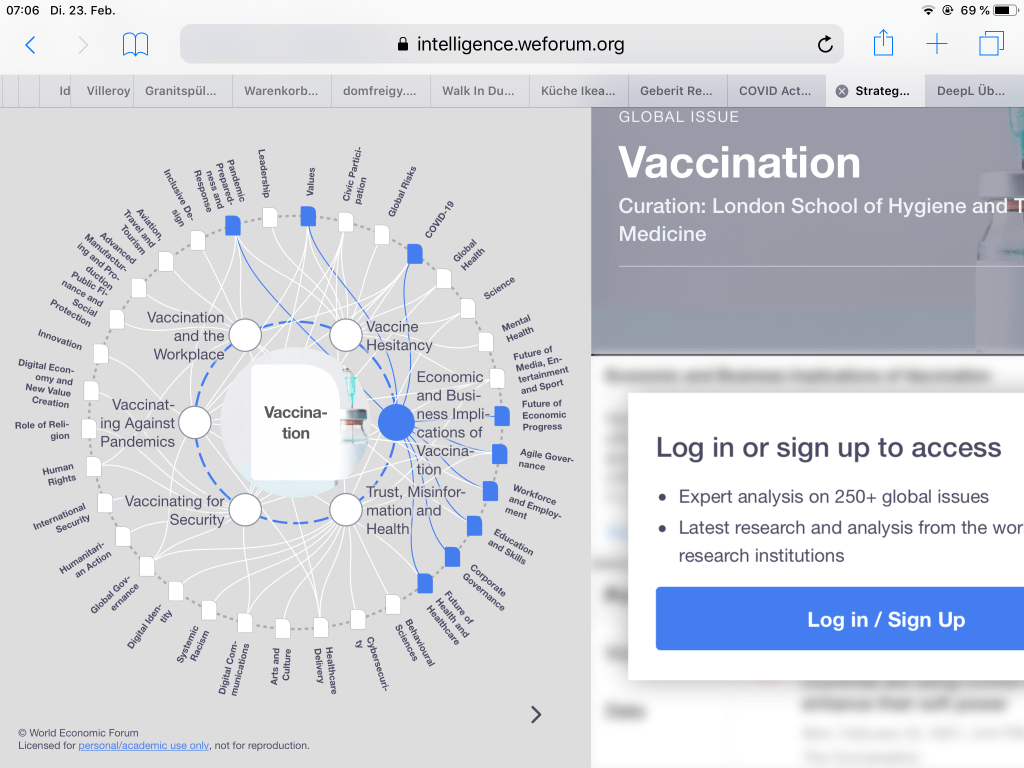Select the Vaccination and the Workplace circle

click(245, 335)
